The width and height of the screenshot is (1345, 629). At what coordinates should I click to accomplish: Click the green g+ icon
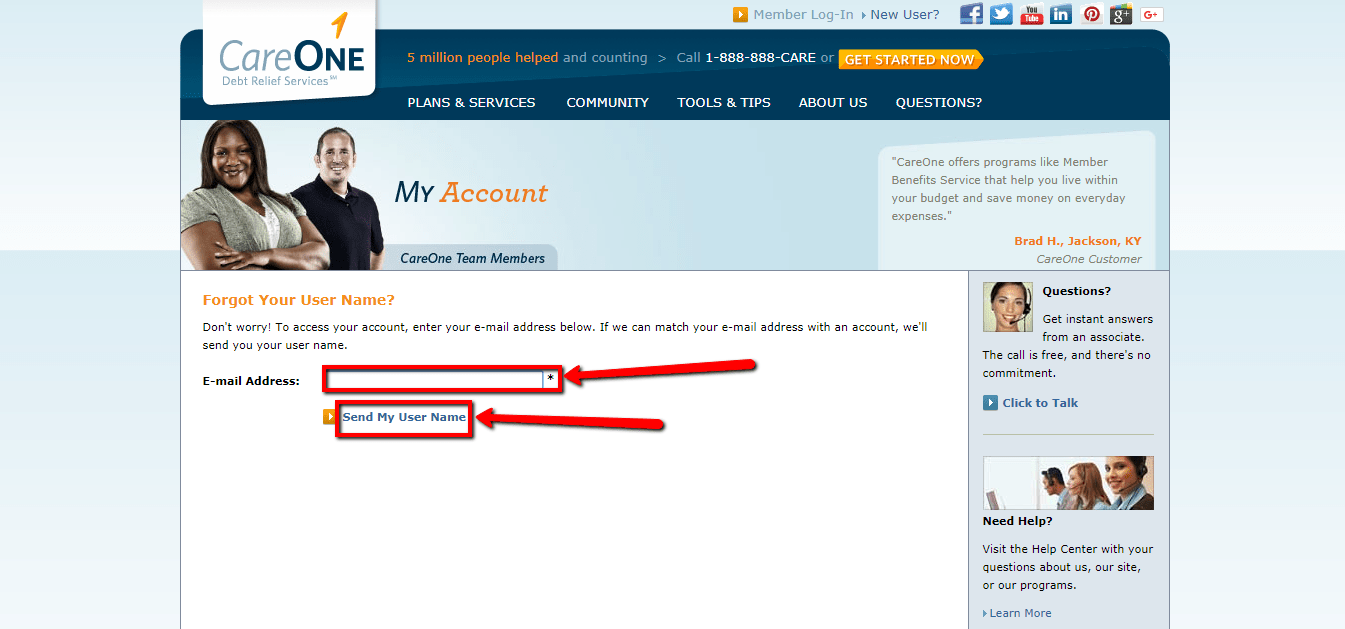coord(1120,14)
